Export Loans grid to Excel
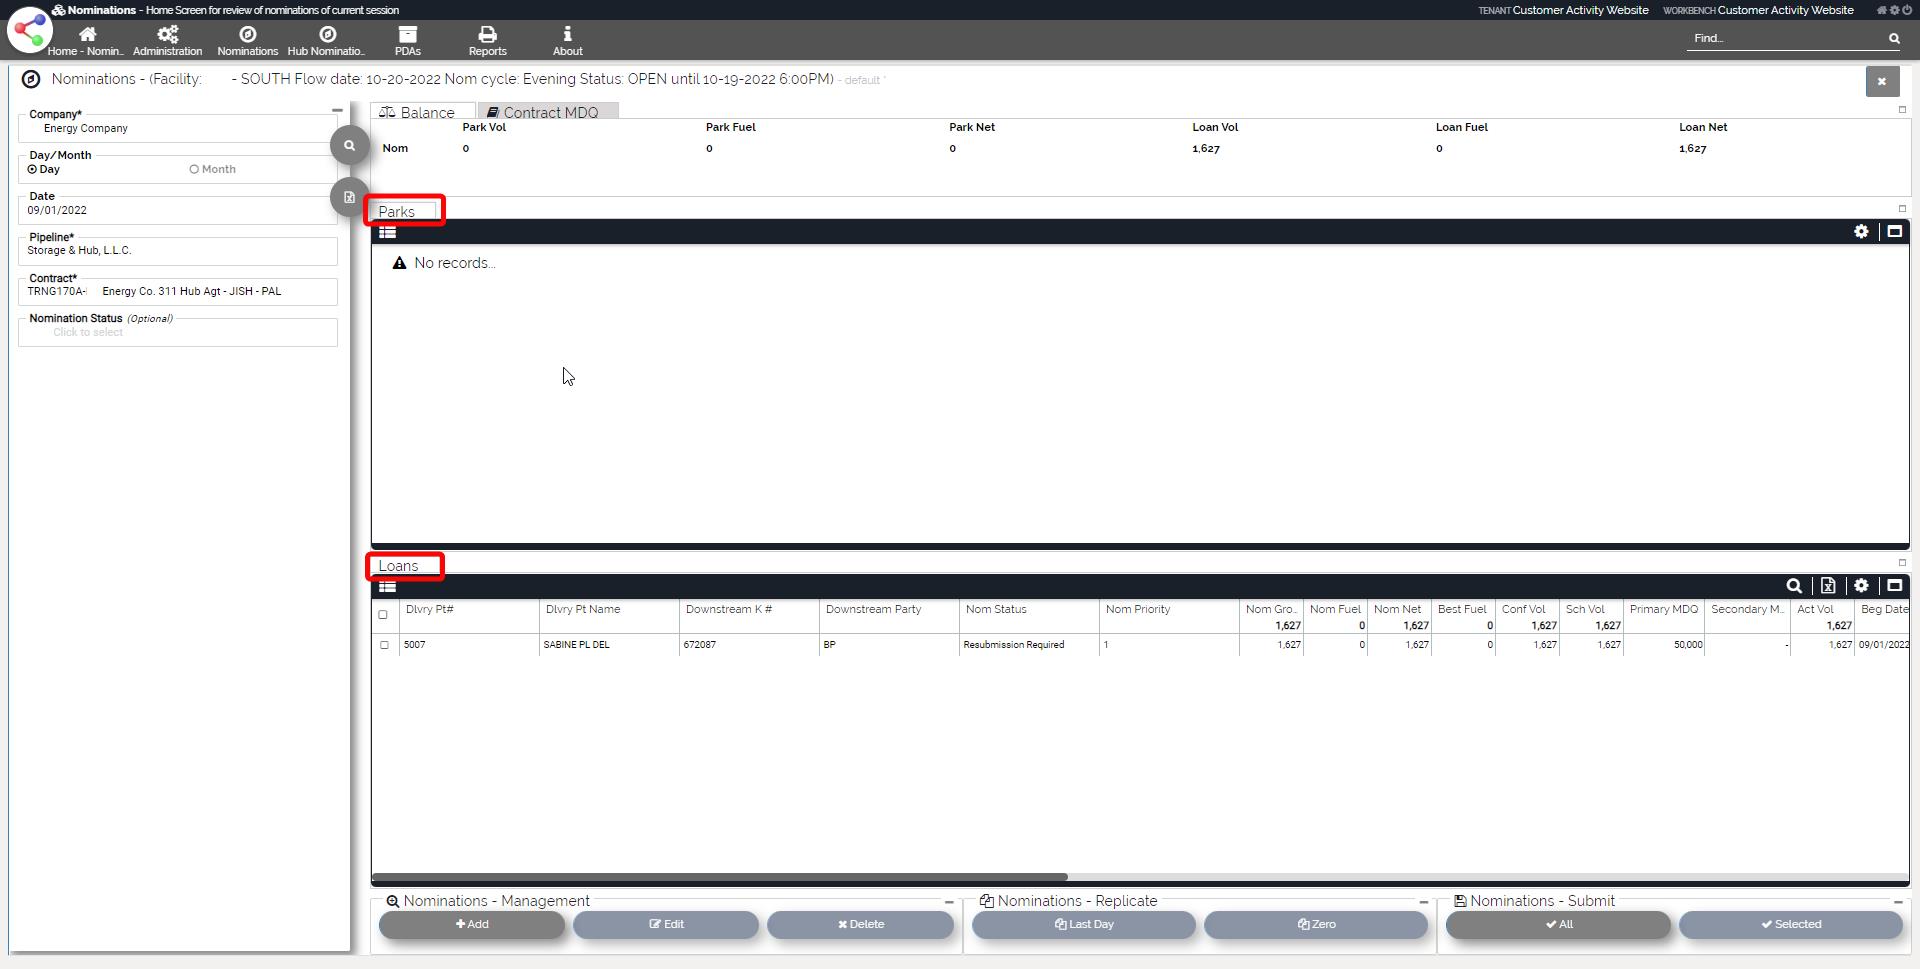1920x969 pixels. tap(1828, 586)
